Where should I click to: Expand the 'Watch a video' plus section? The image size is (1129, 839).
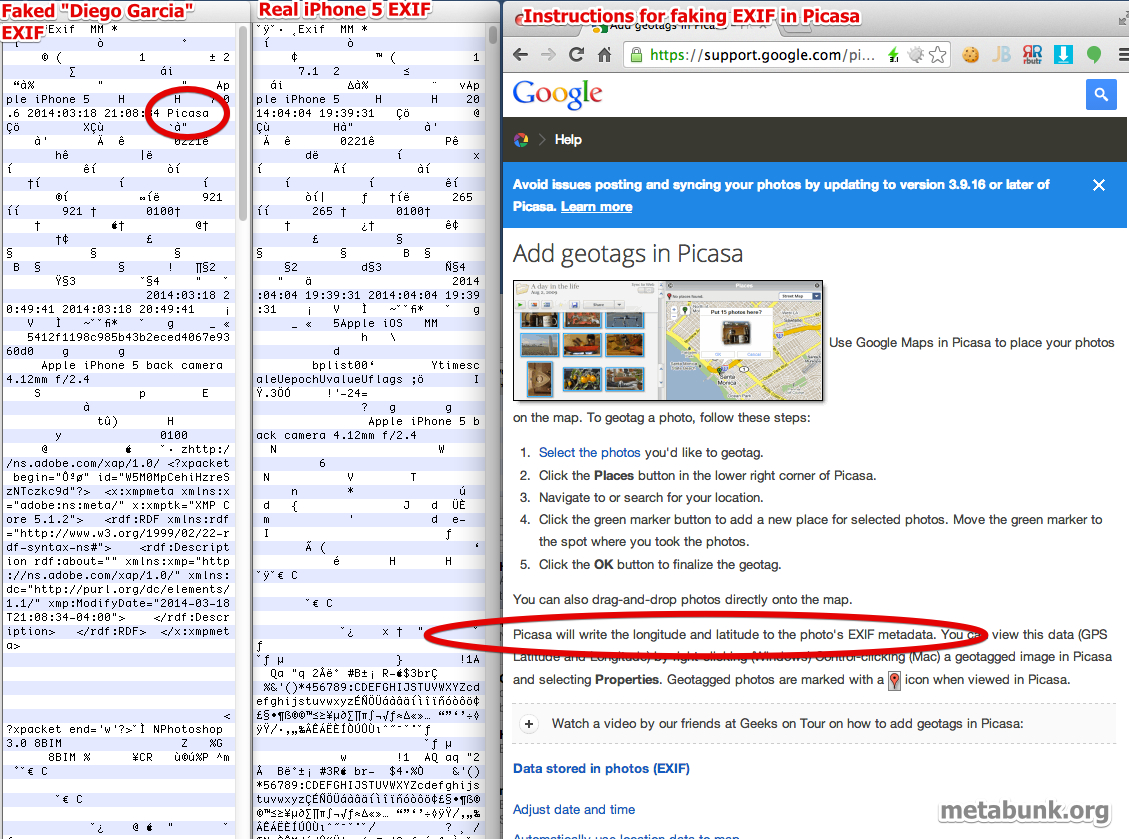click(x=529, y=724)
